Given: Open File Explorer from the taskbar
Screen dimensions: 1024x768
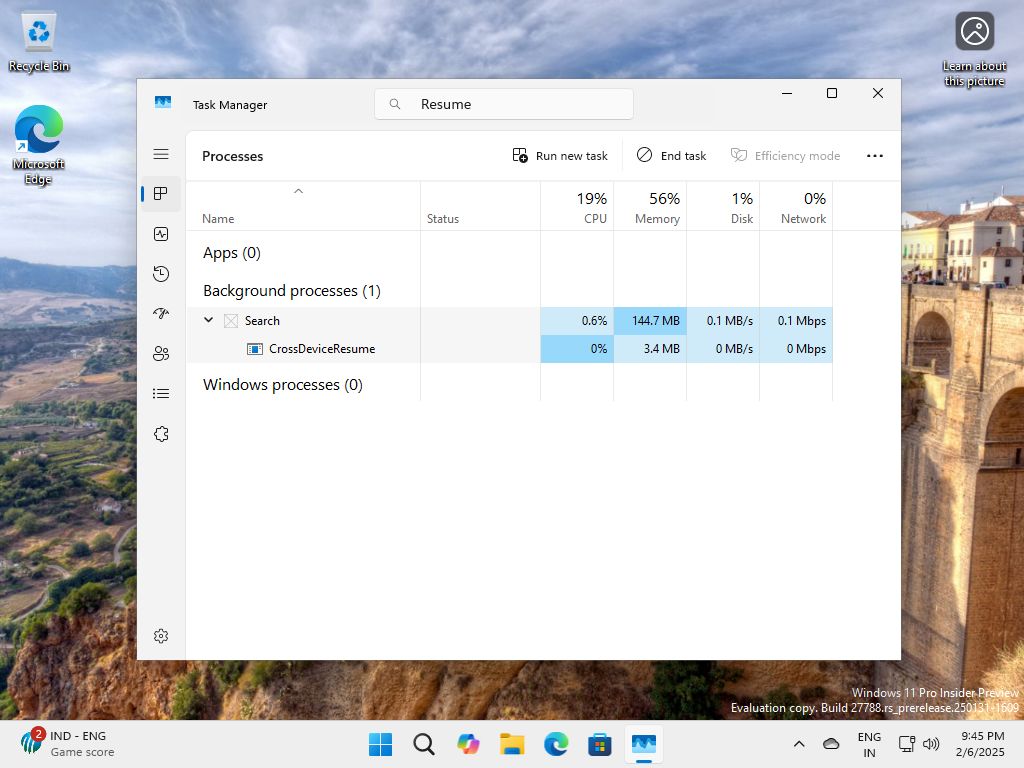Looking at the screenshot, I should coord(512,744).
